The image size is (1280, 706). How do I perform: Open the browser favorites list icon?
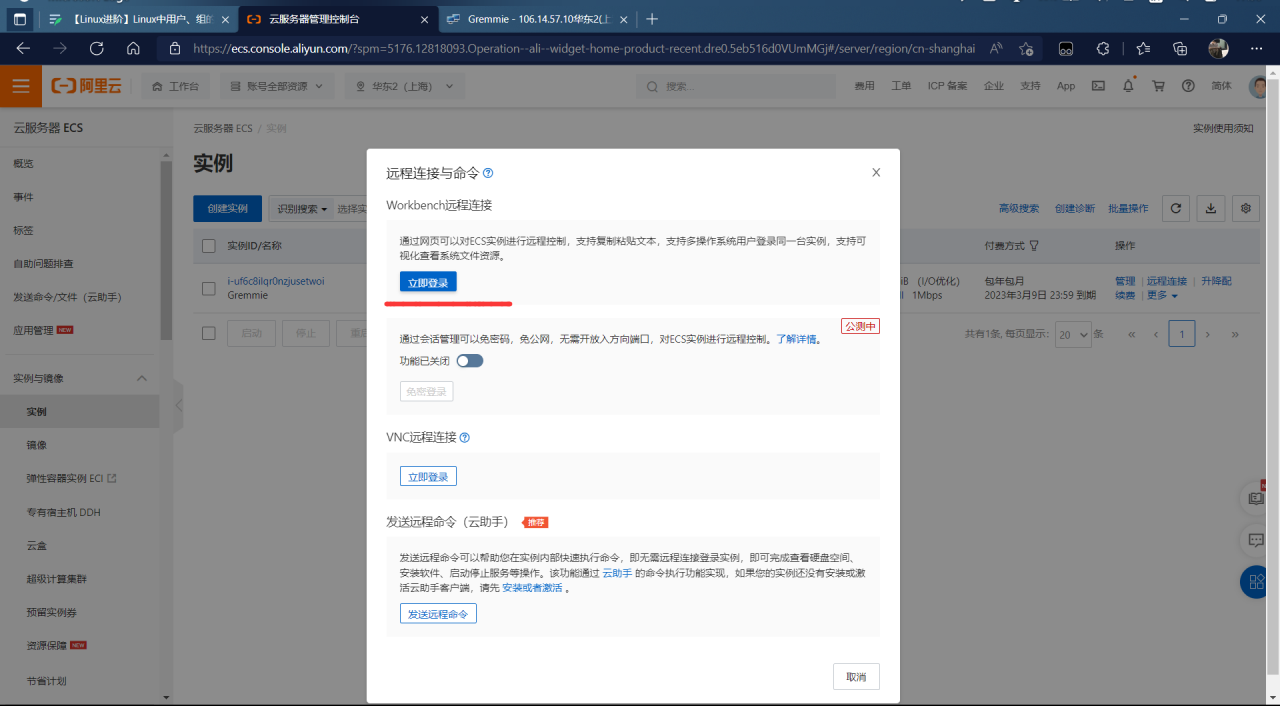tap(1143, 48)
